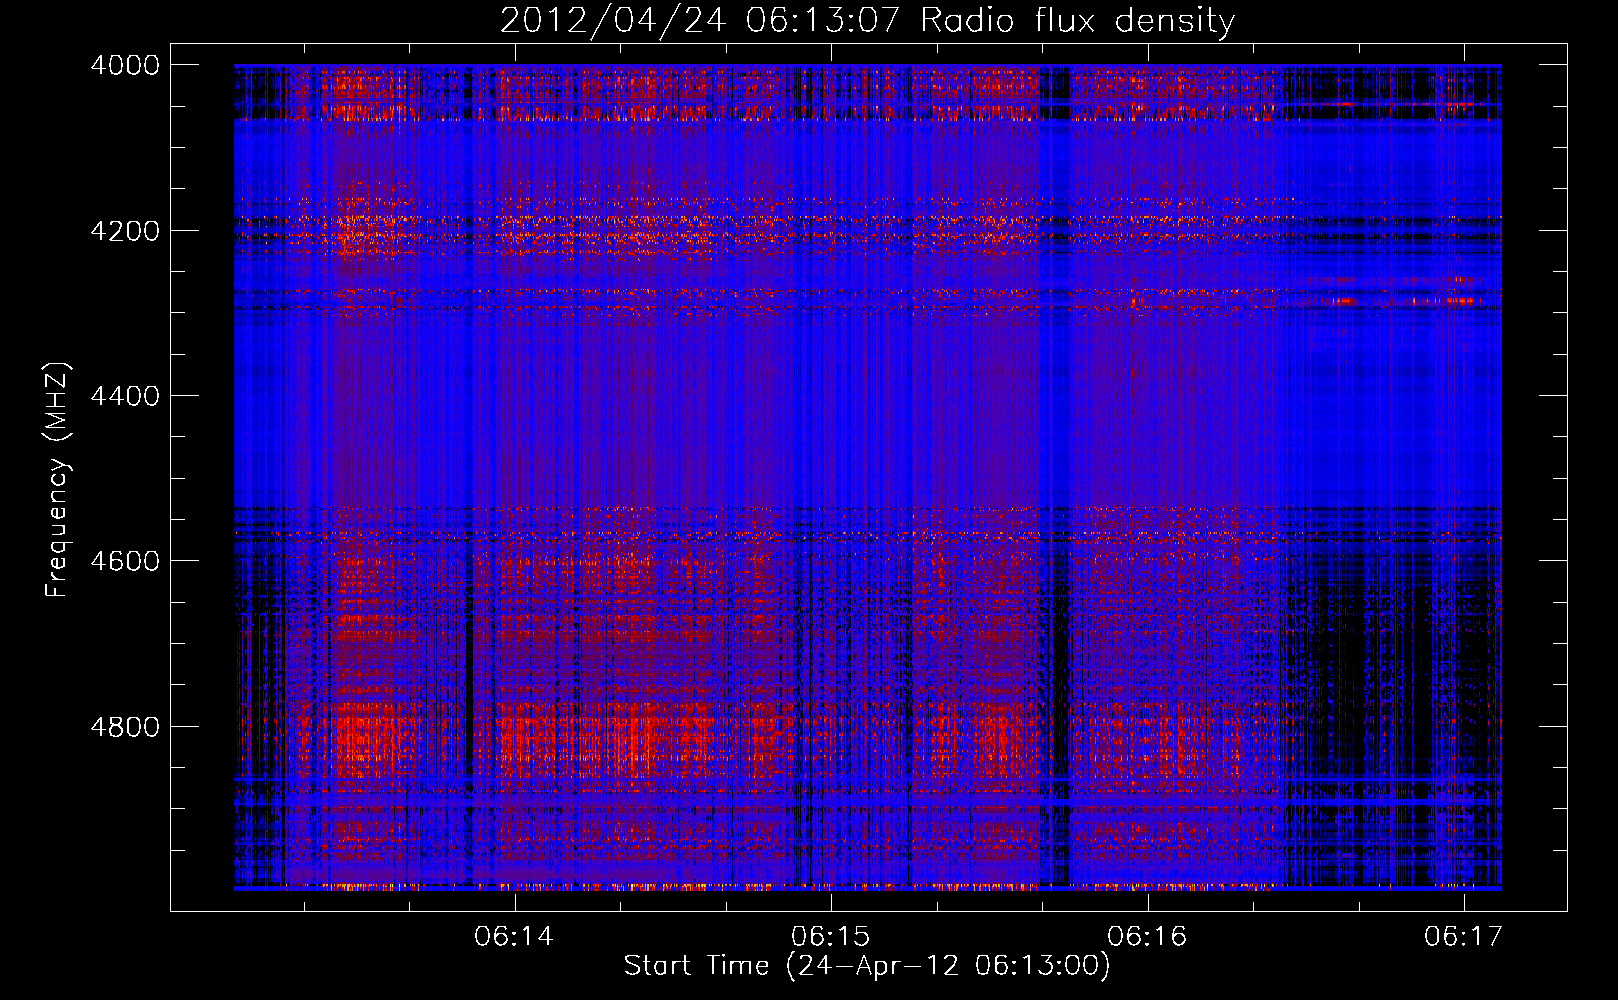Image resolution: width=1618 pixels, height=1000 pixels.
Task: Select the 4200 frequency axis label
Action: pyautogui.click(x=125, y=231)
